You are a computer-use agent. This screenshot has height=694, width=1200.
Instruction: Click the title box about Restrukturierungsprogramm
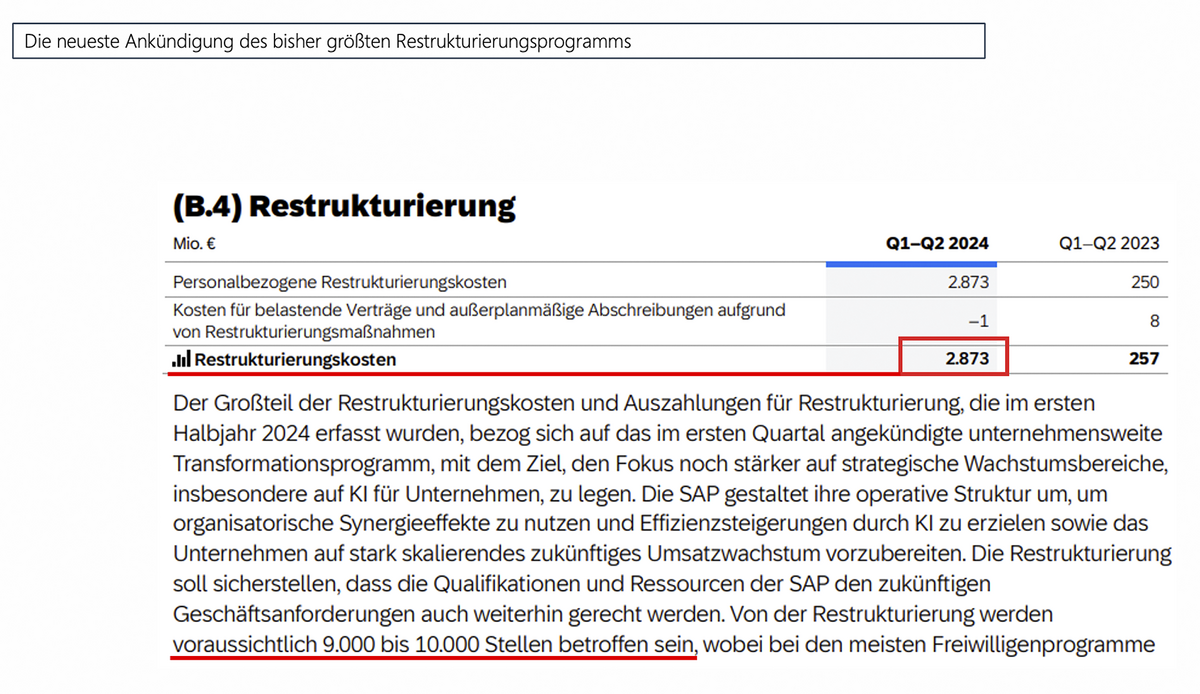click(498, 42)
